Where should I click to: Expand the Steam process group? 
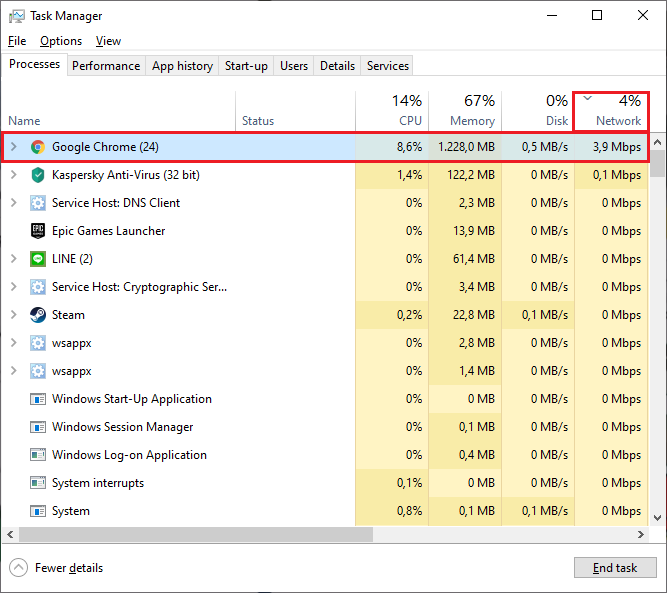[x=14, y=315]
